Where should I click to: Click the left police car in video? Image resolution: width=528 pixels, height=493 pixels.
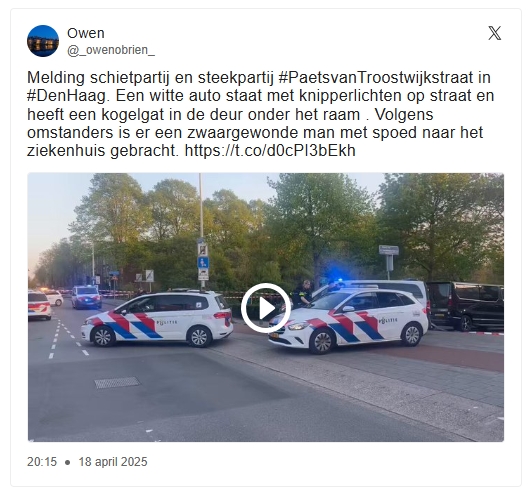[x=157, y=319]
